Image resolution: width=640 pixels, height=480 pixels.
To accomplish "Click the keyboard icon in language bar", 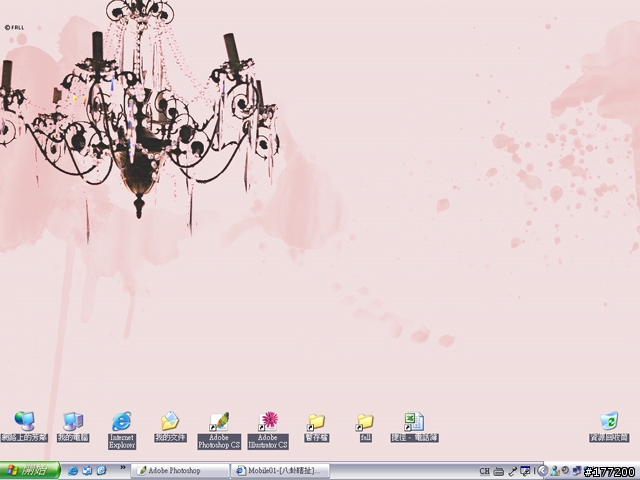I will pos(498,471).
